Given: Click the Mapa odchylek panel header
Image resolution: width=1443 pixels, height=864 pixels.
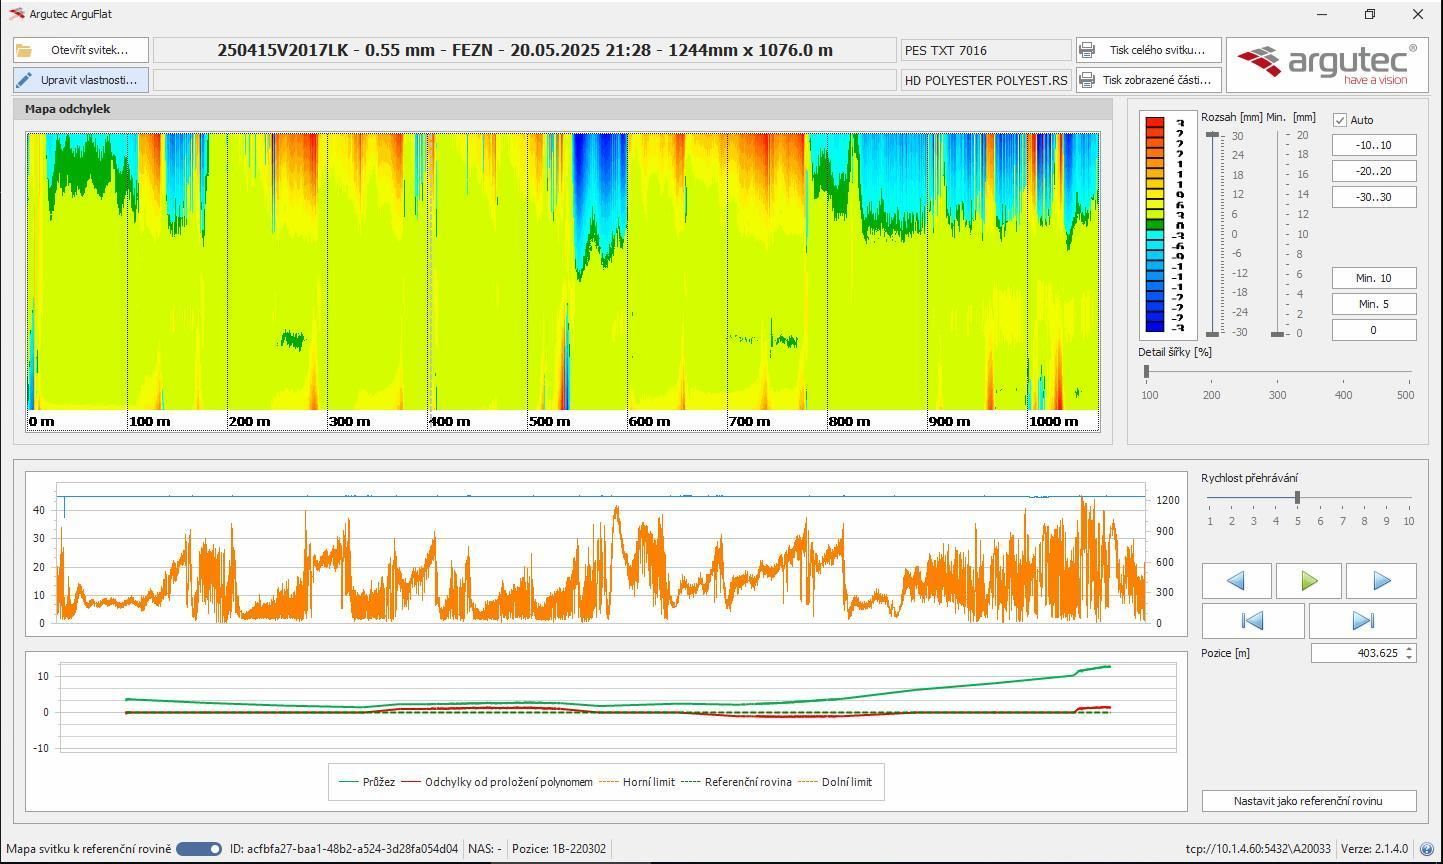Looking at the screenshot, I should coord(563,109).
